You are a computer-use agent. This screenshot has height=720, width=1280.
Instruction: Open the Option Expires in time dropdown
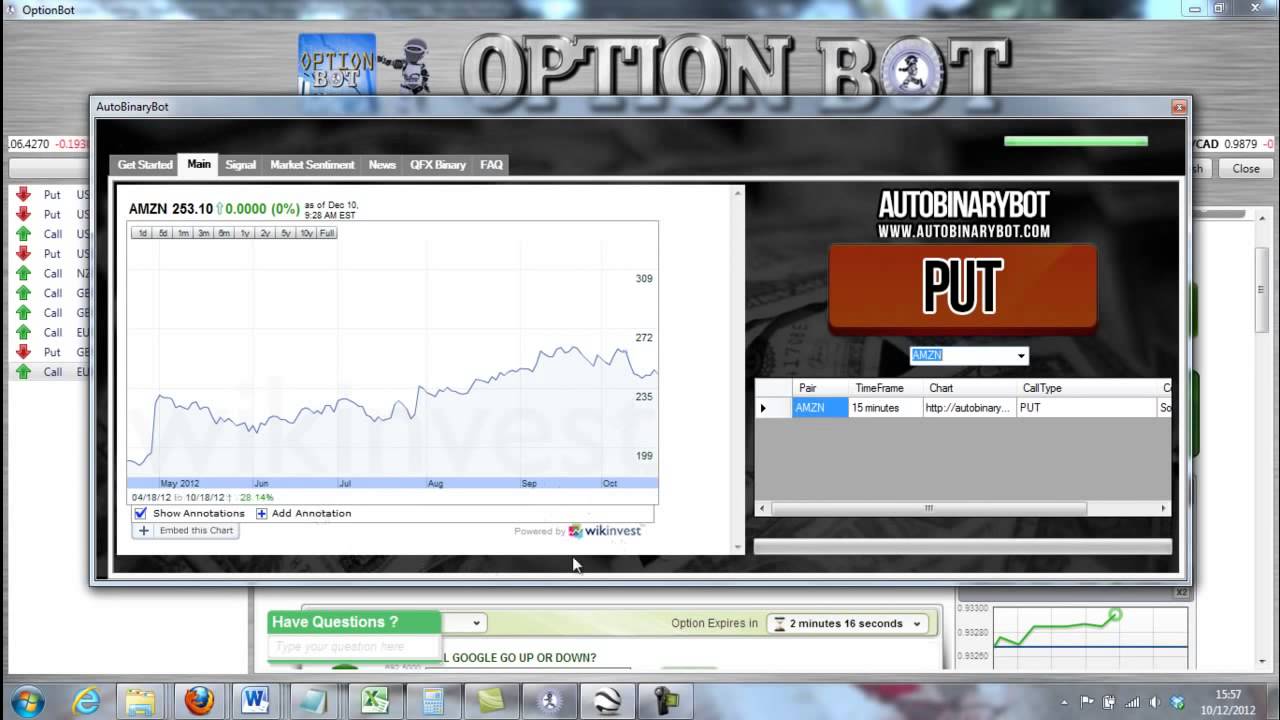(x=916, y=623)
